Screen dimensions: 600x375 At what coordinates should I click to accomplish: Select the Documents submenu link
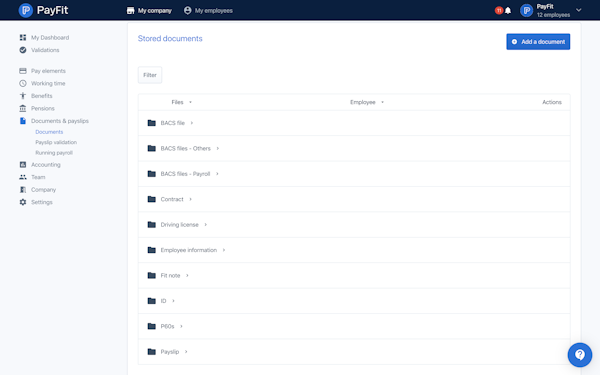49,132
